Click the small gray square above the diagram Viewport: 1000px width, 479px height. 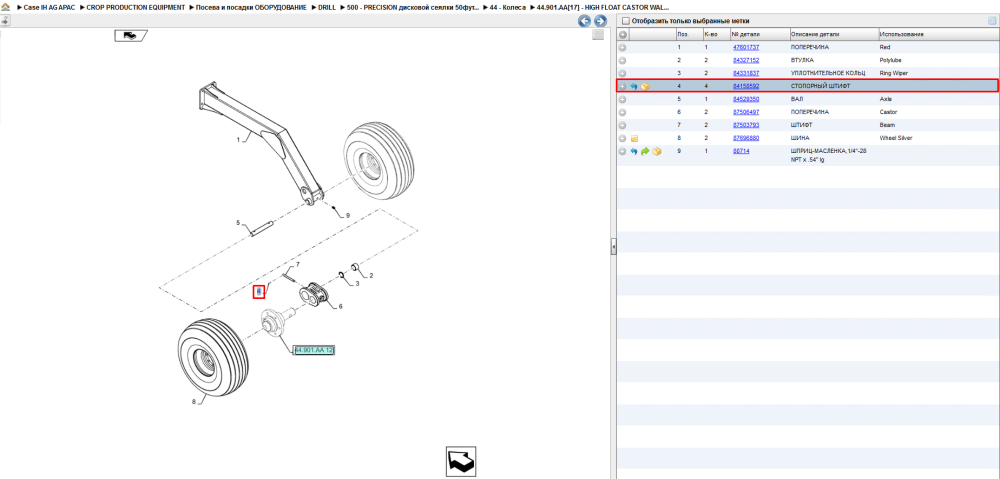coord(598,35)
